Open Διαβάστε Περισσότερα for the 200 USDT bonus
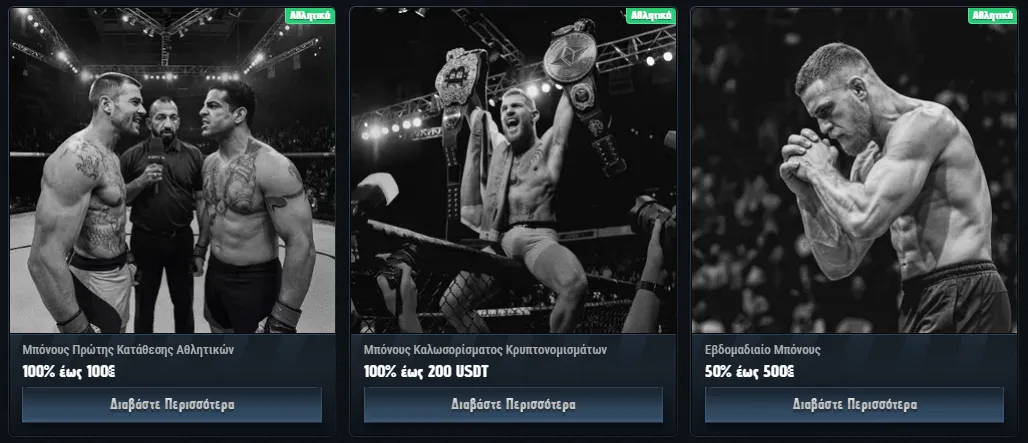Image resolution: width=1028 pixels, height=443 pixels. 513,404
